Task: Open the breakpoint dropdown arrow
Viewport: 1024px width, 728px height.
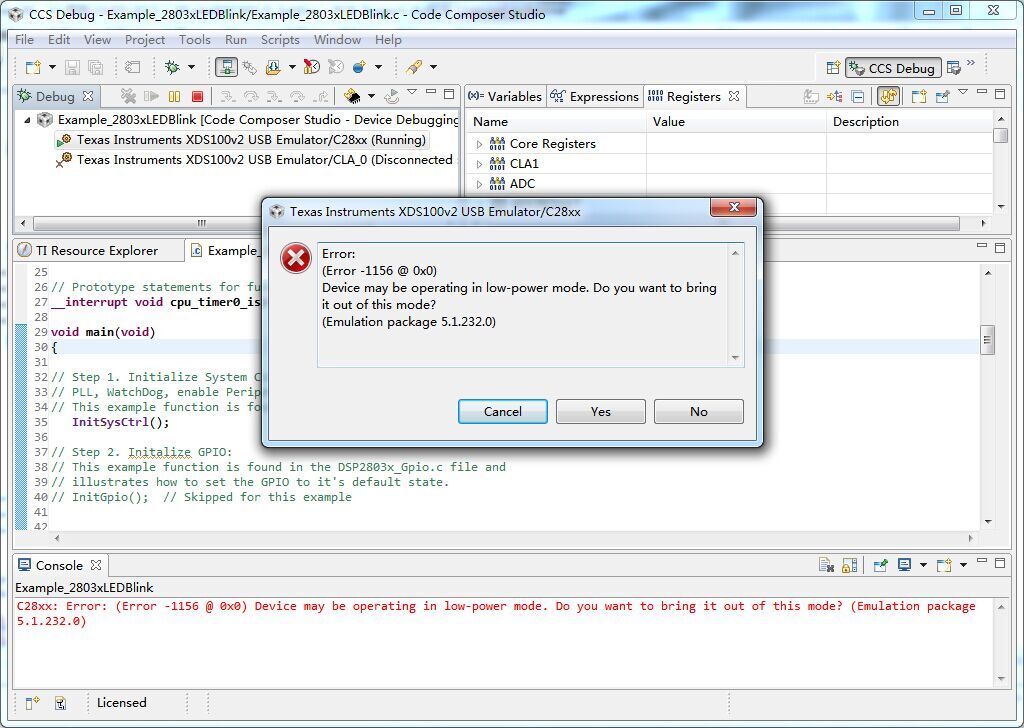Action: 378,67
